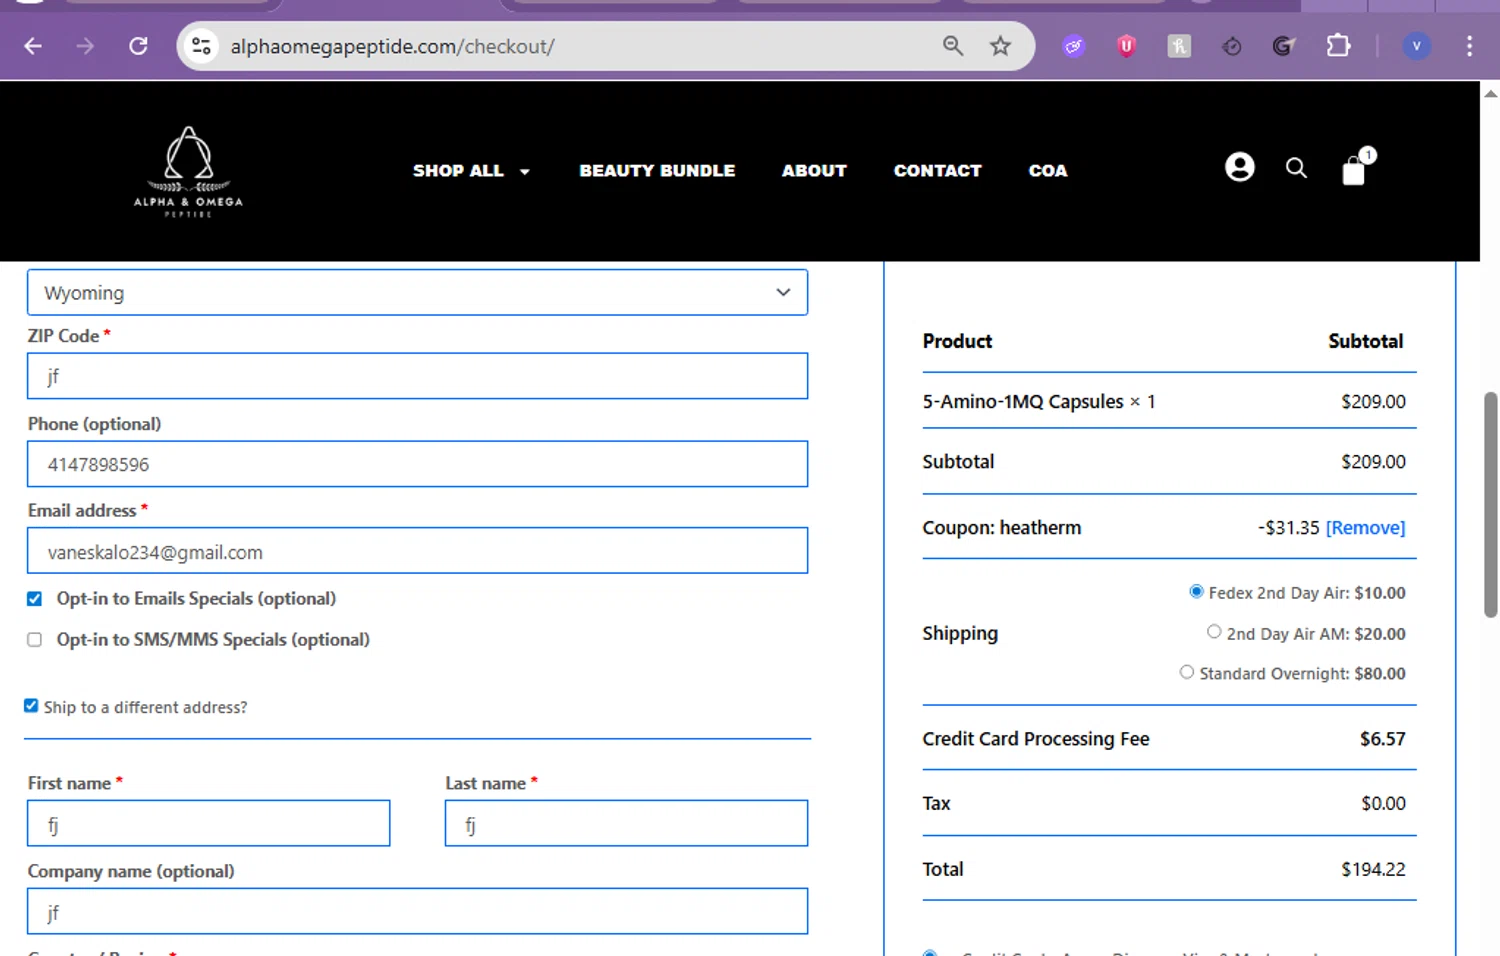Click the Coupon: heatherm label
This screenshot has width=1500, height=956.
[1002, 528]
